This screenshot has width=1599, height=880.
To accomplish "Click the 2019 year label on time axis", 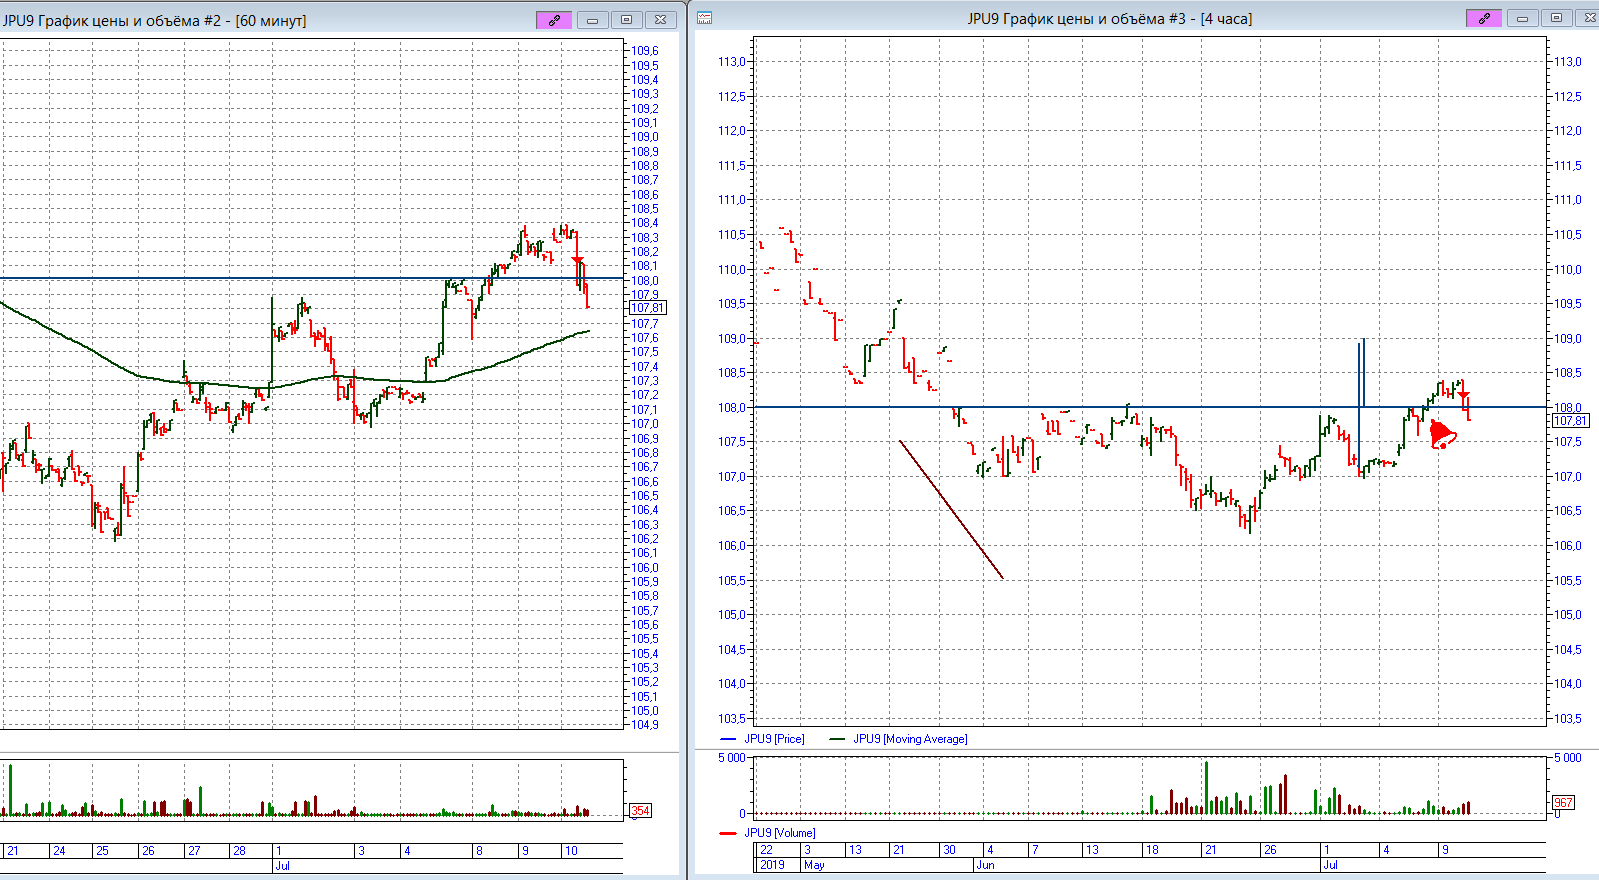I will 772,865.
